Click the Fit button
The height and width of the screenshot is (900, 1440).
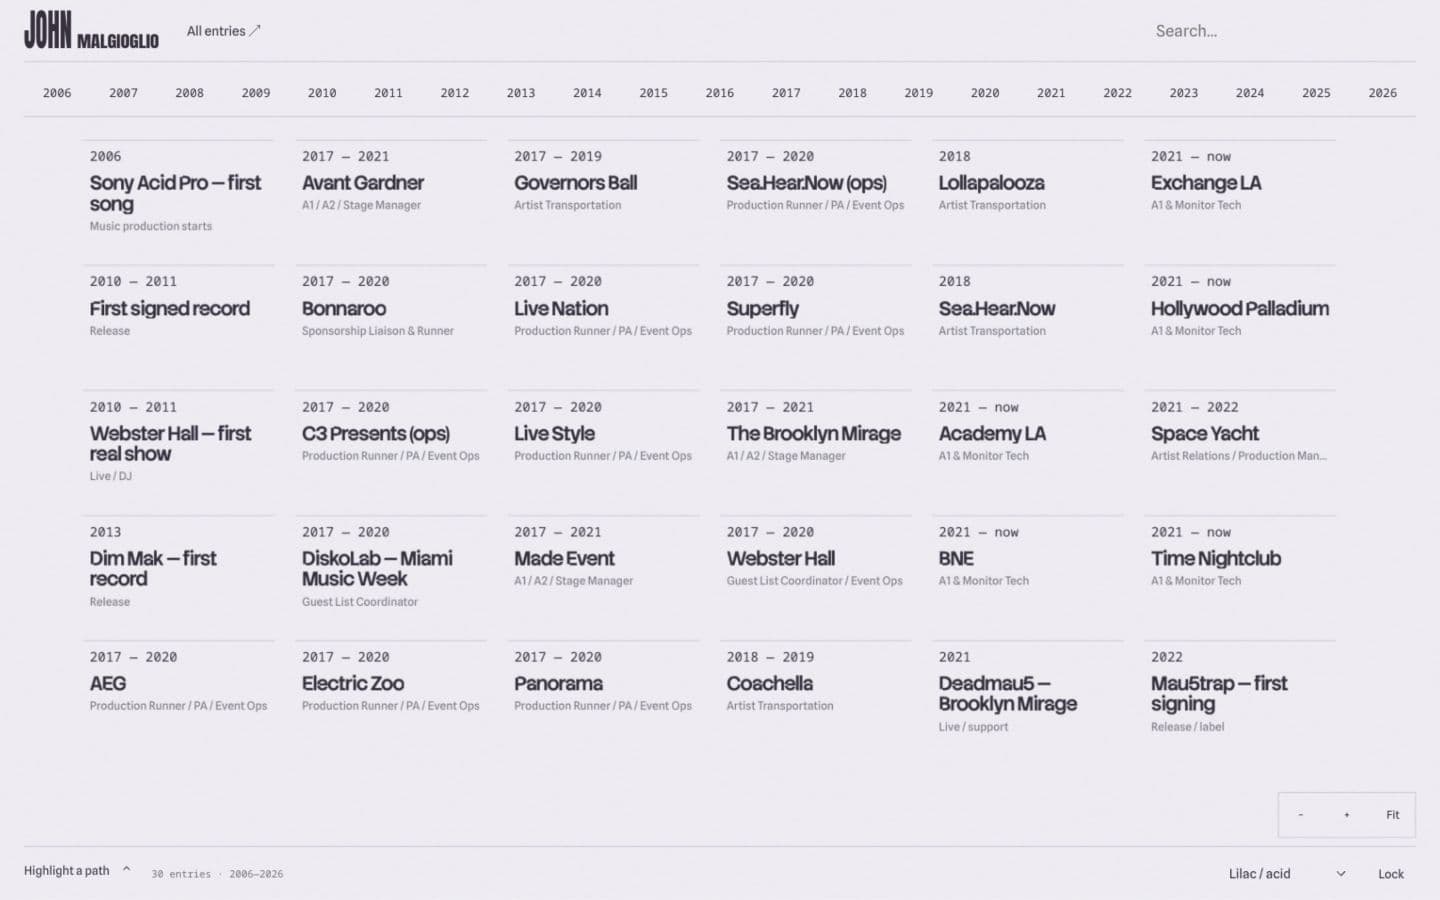click(x=1393, y=815)
